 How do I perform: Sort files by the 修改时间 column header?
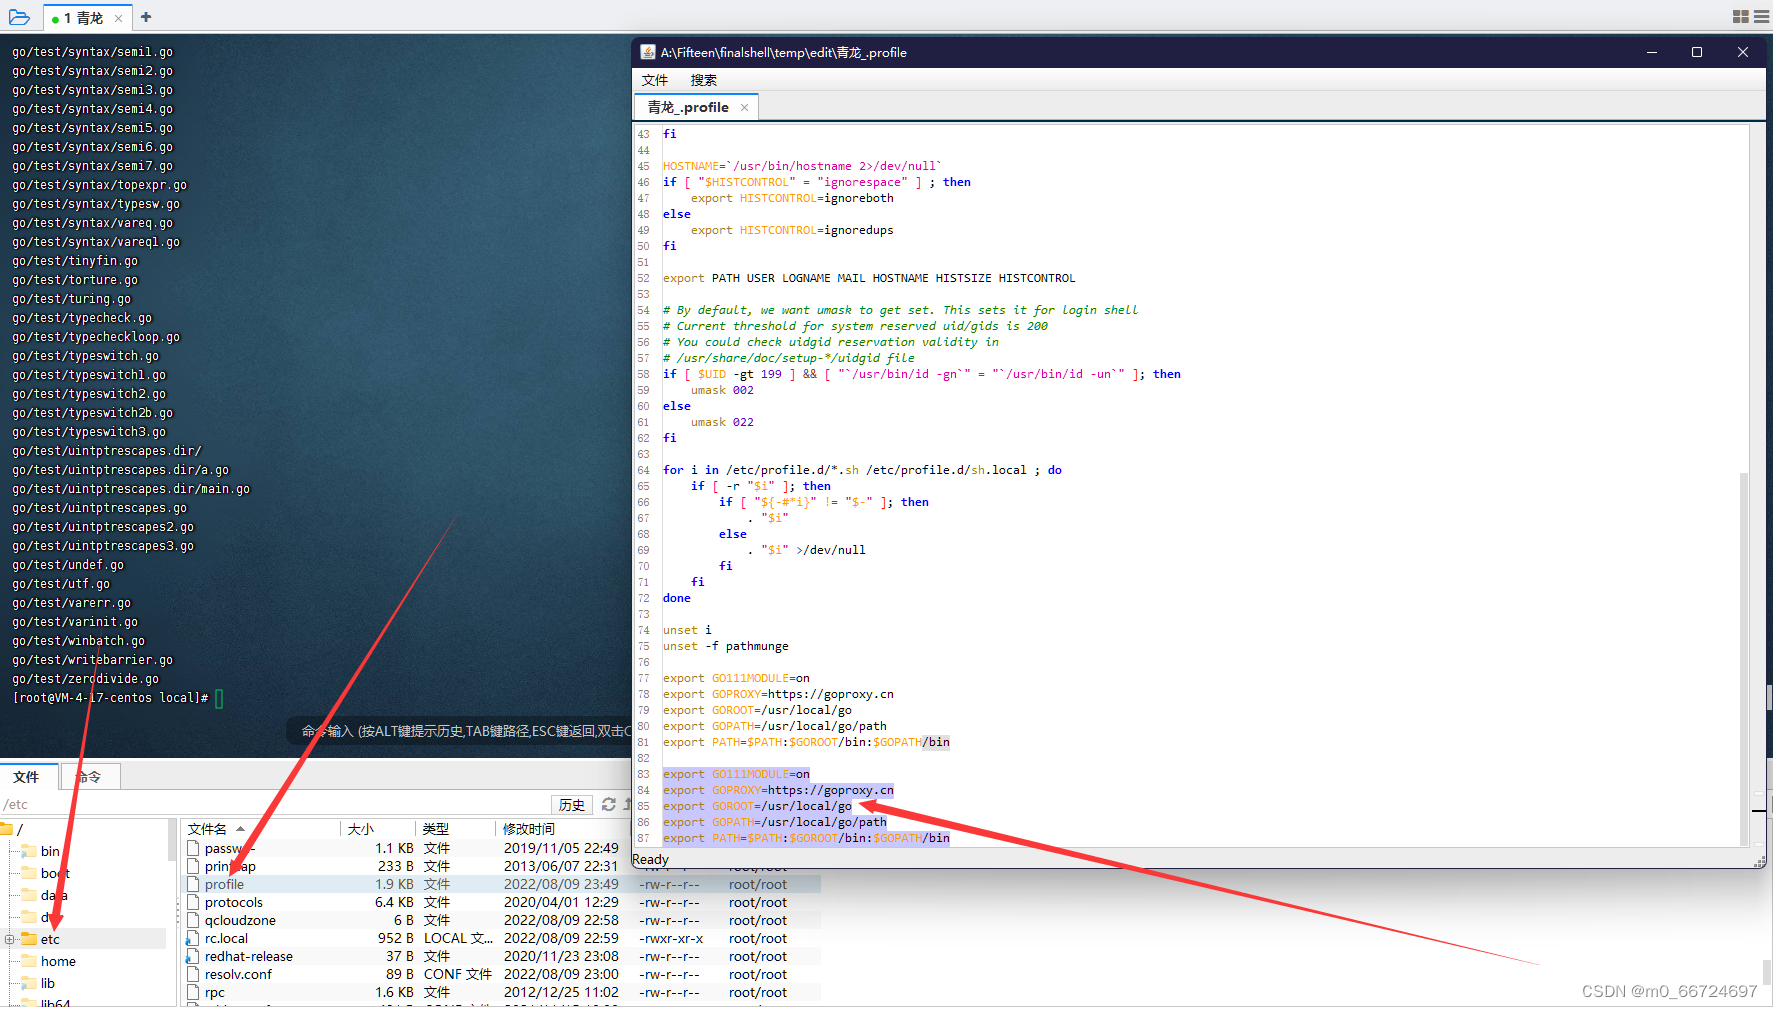560,829
